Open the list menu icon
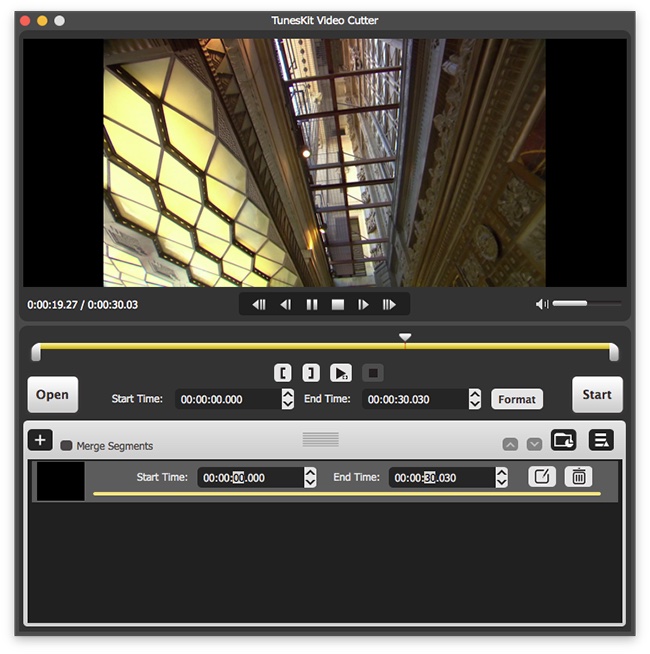650x654 pixels. (x=601, y=440)
